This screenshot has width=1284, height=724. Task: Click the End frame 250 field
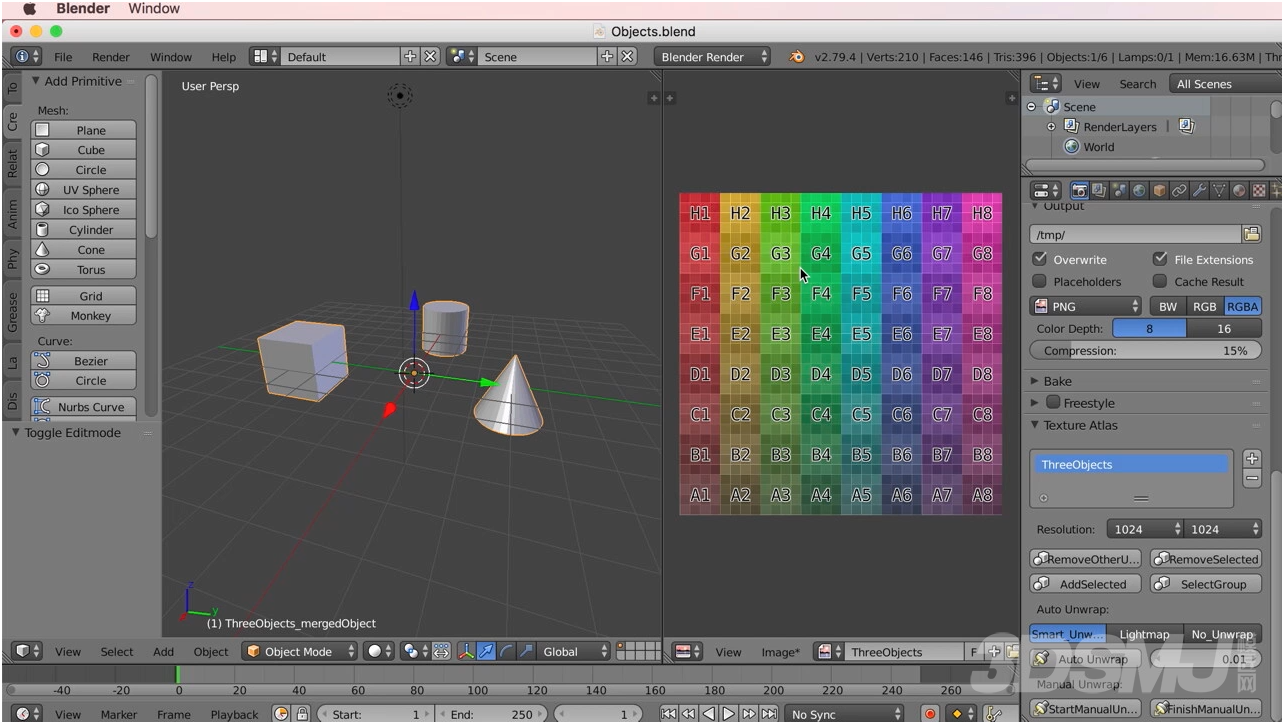[x=492, y=714]
